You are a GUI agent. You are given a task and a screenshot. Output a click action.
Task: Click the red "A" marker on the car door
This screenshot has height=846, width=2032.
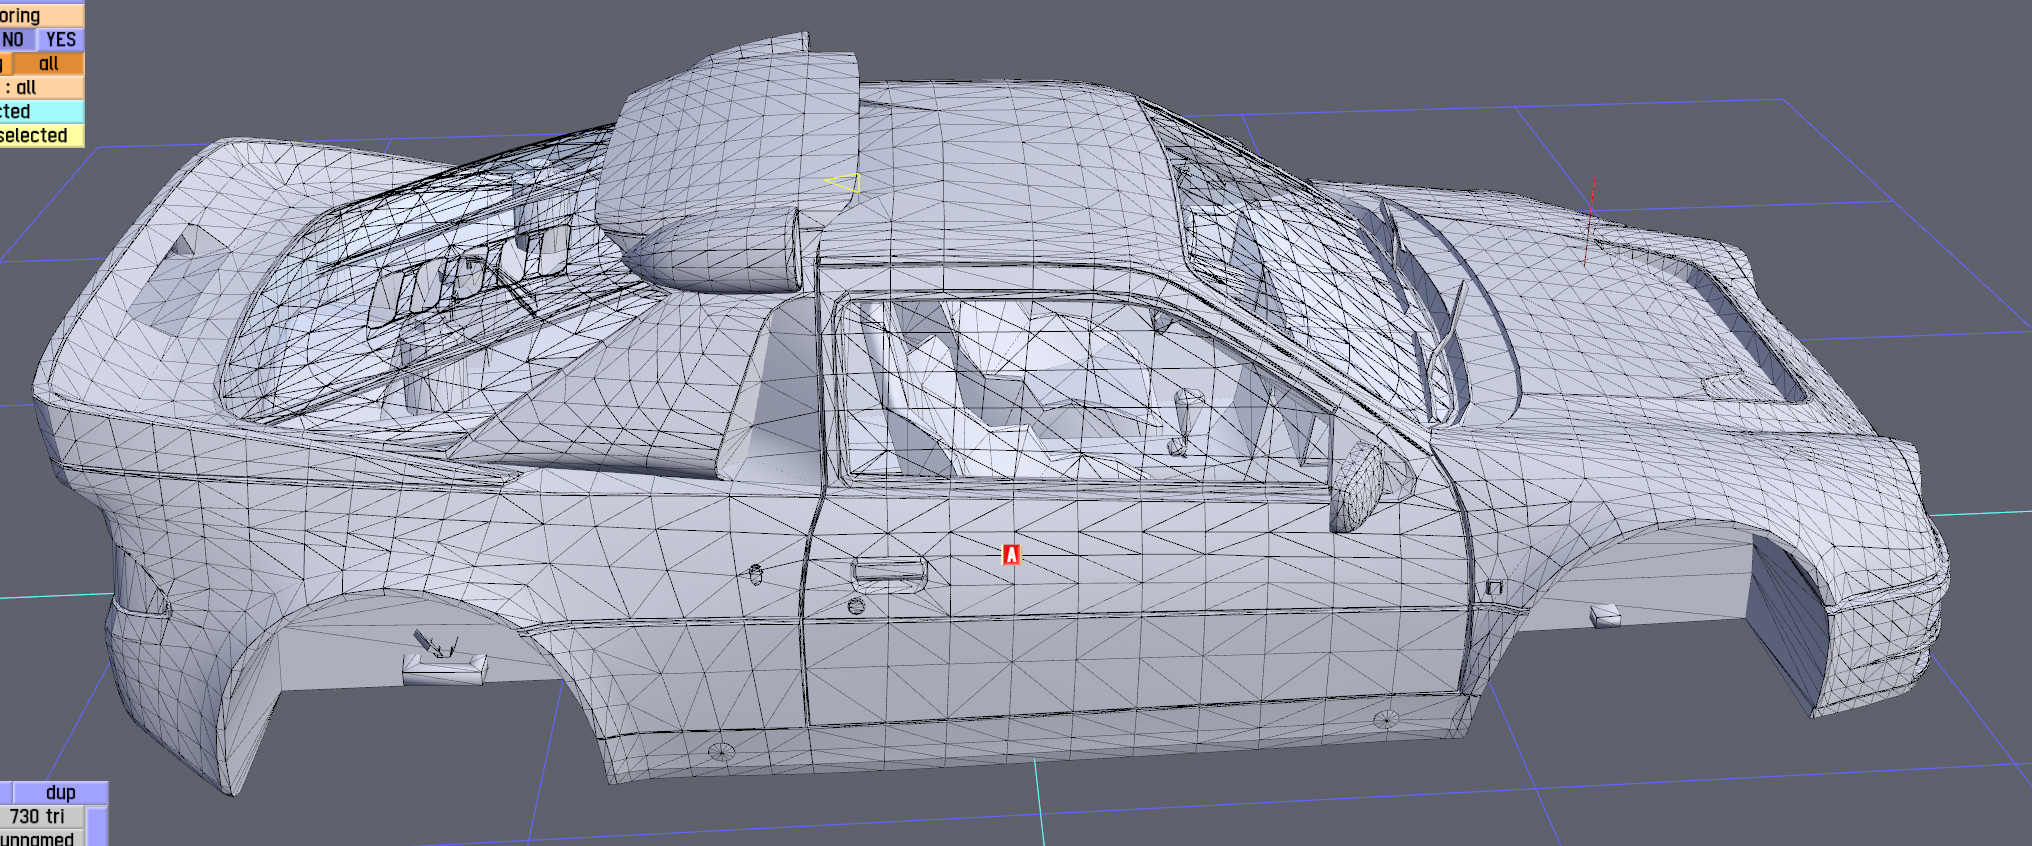tap(1011, 554)
